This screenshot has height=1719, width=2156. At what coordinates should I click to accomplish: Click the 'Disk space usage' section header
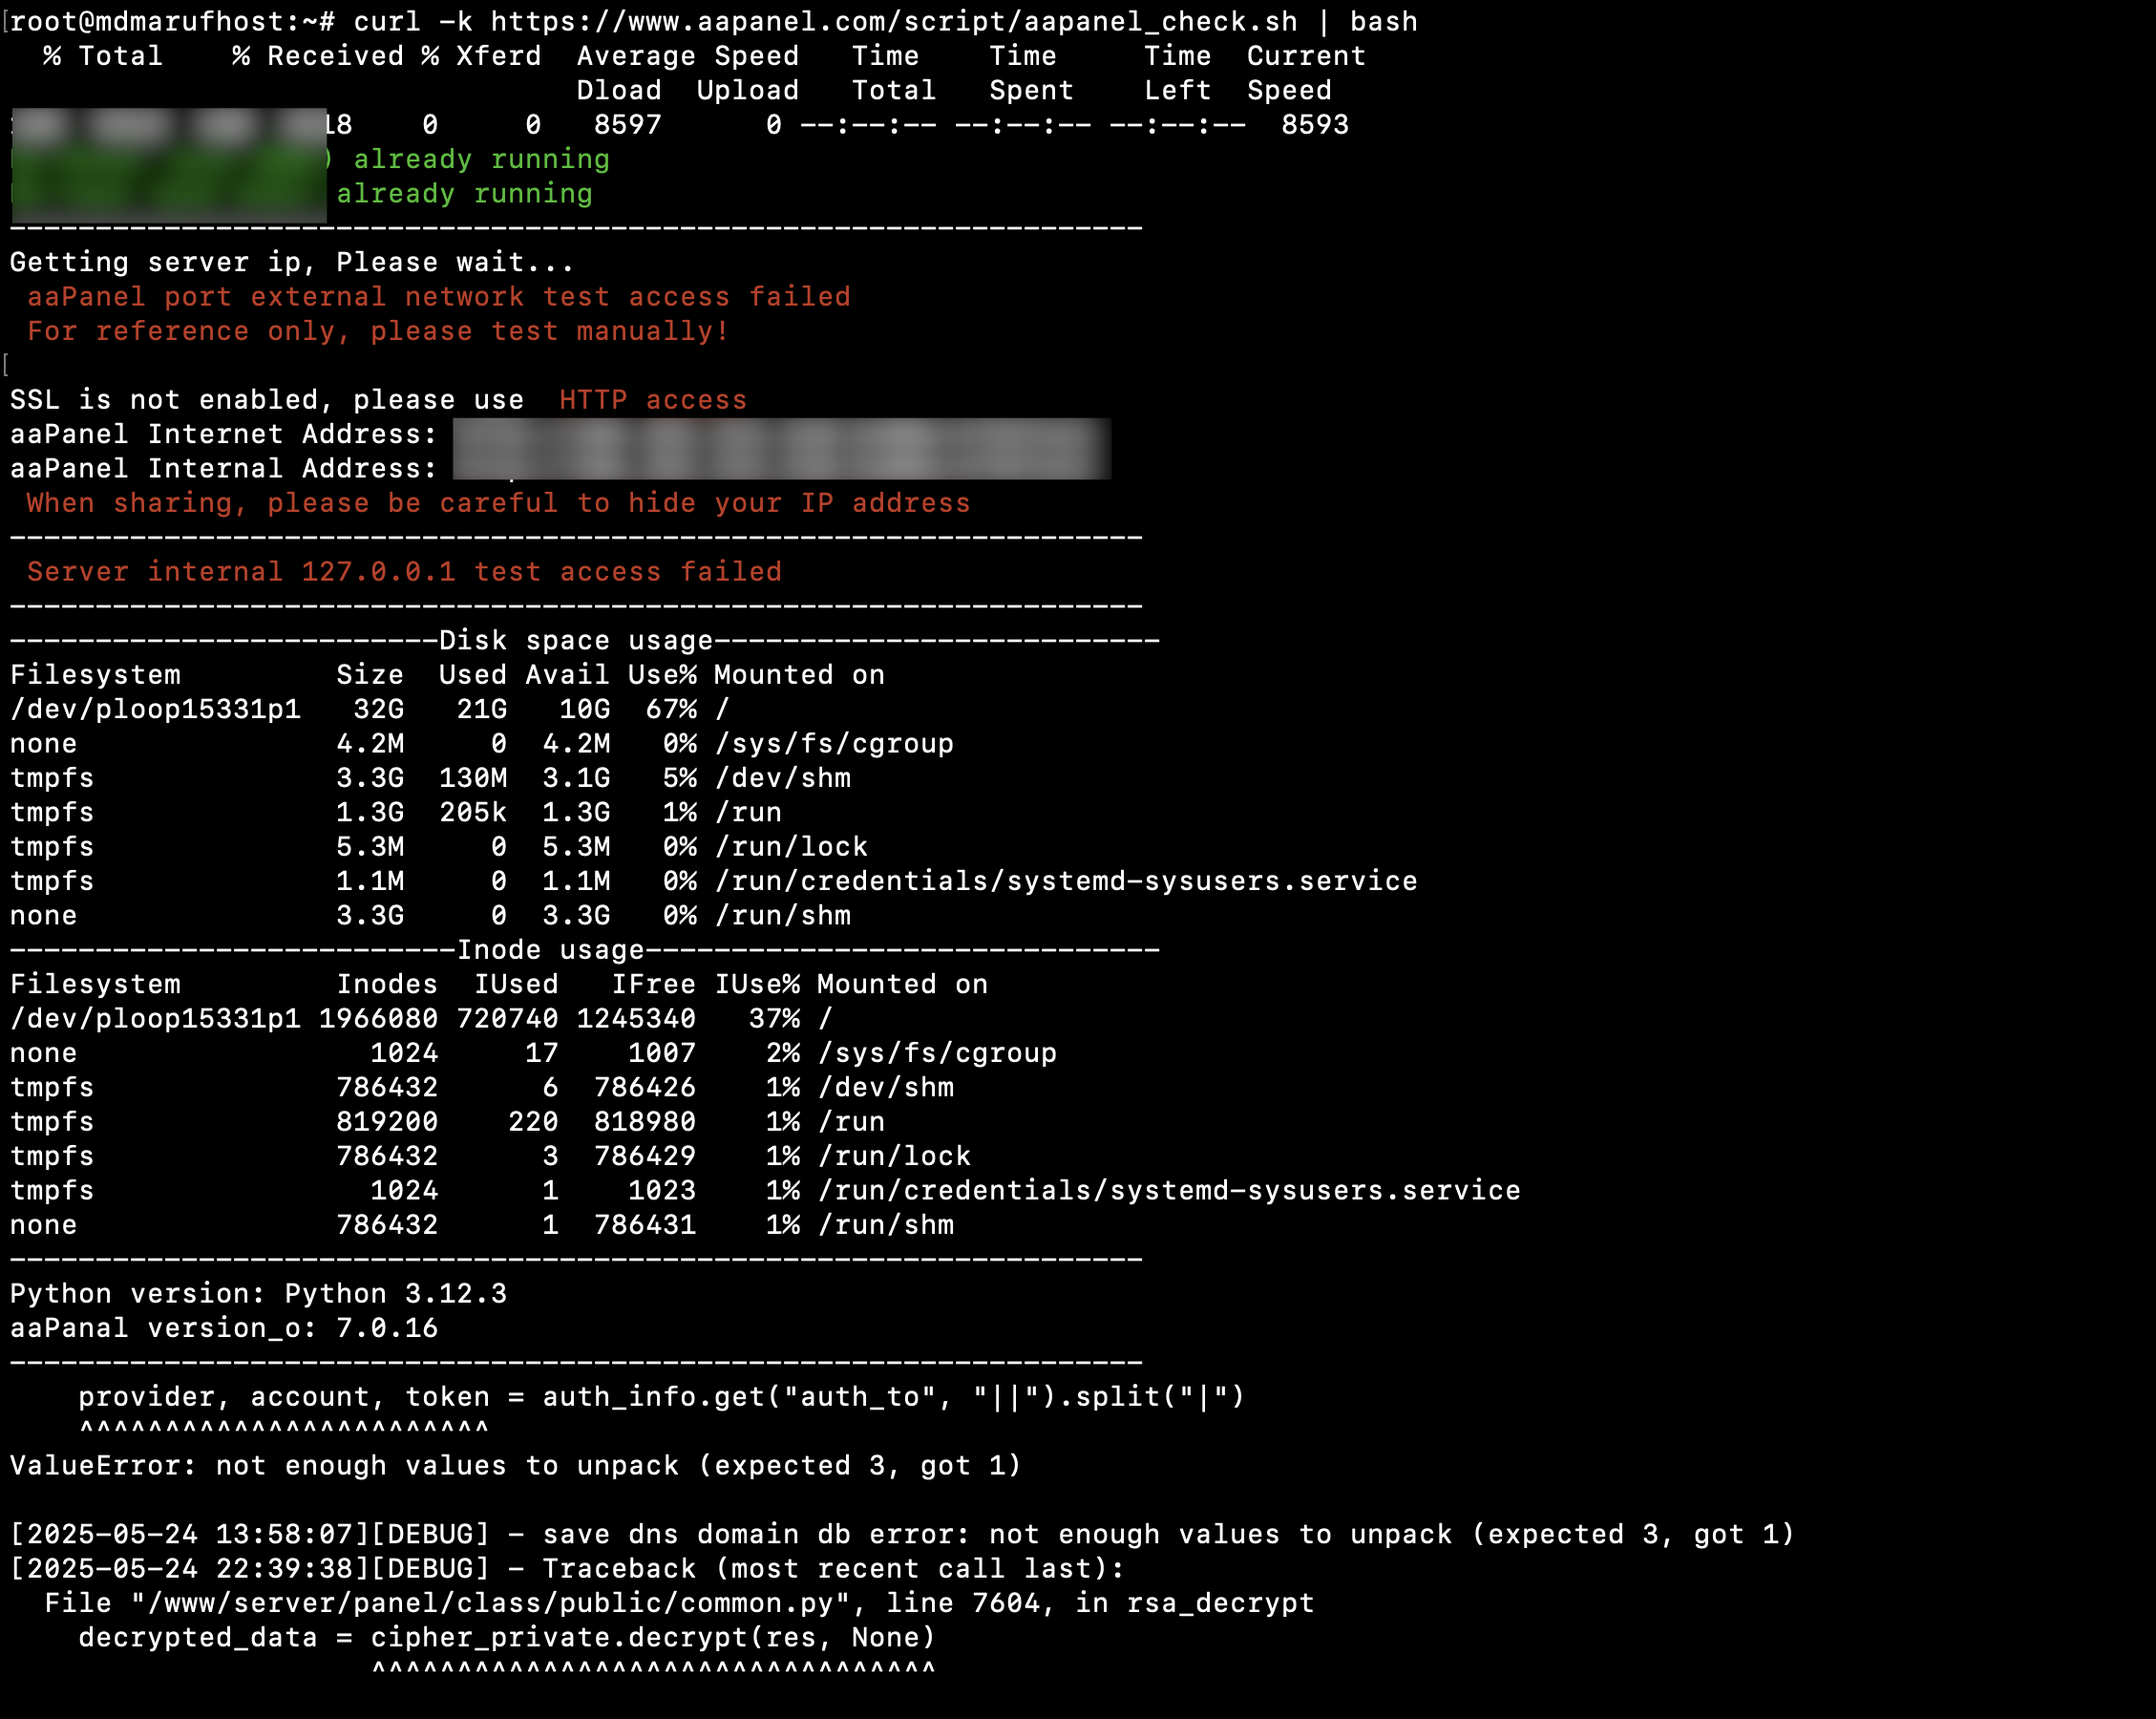[x=575, y=640]
